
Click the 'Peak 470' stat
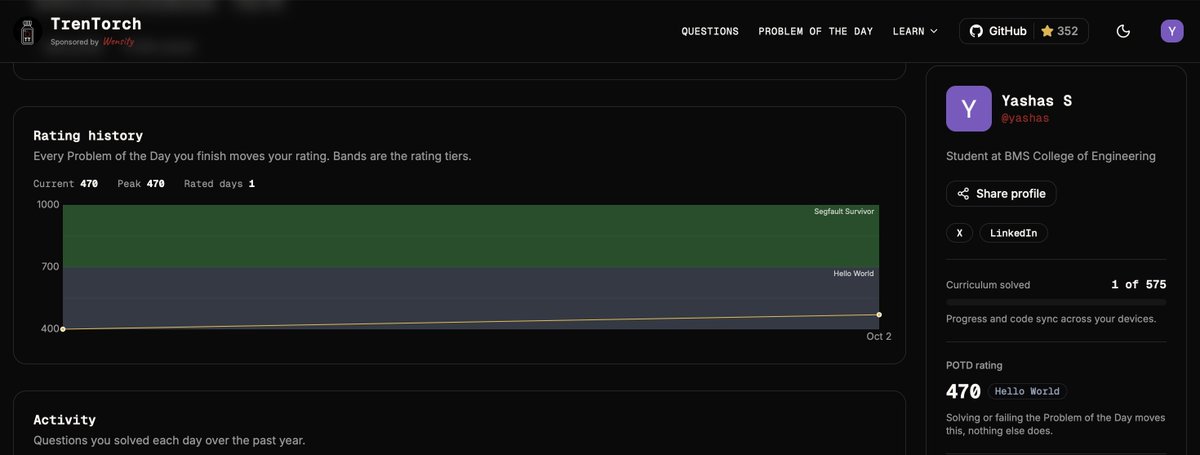click(143, 184)
